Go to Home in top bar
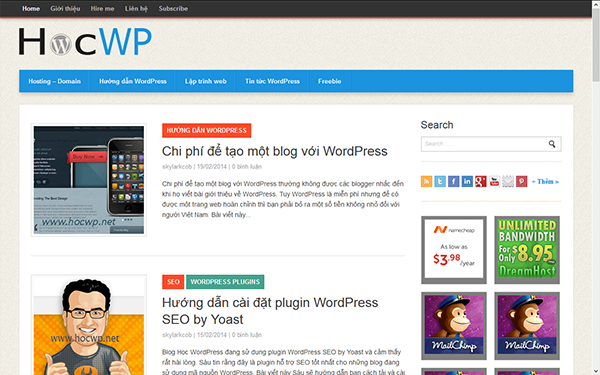 [x=31, y=8]
